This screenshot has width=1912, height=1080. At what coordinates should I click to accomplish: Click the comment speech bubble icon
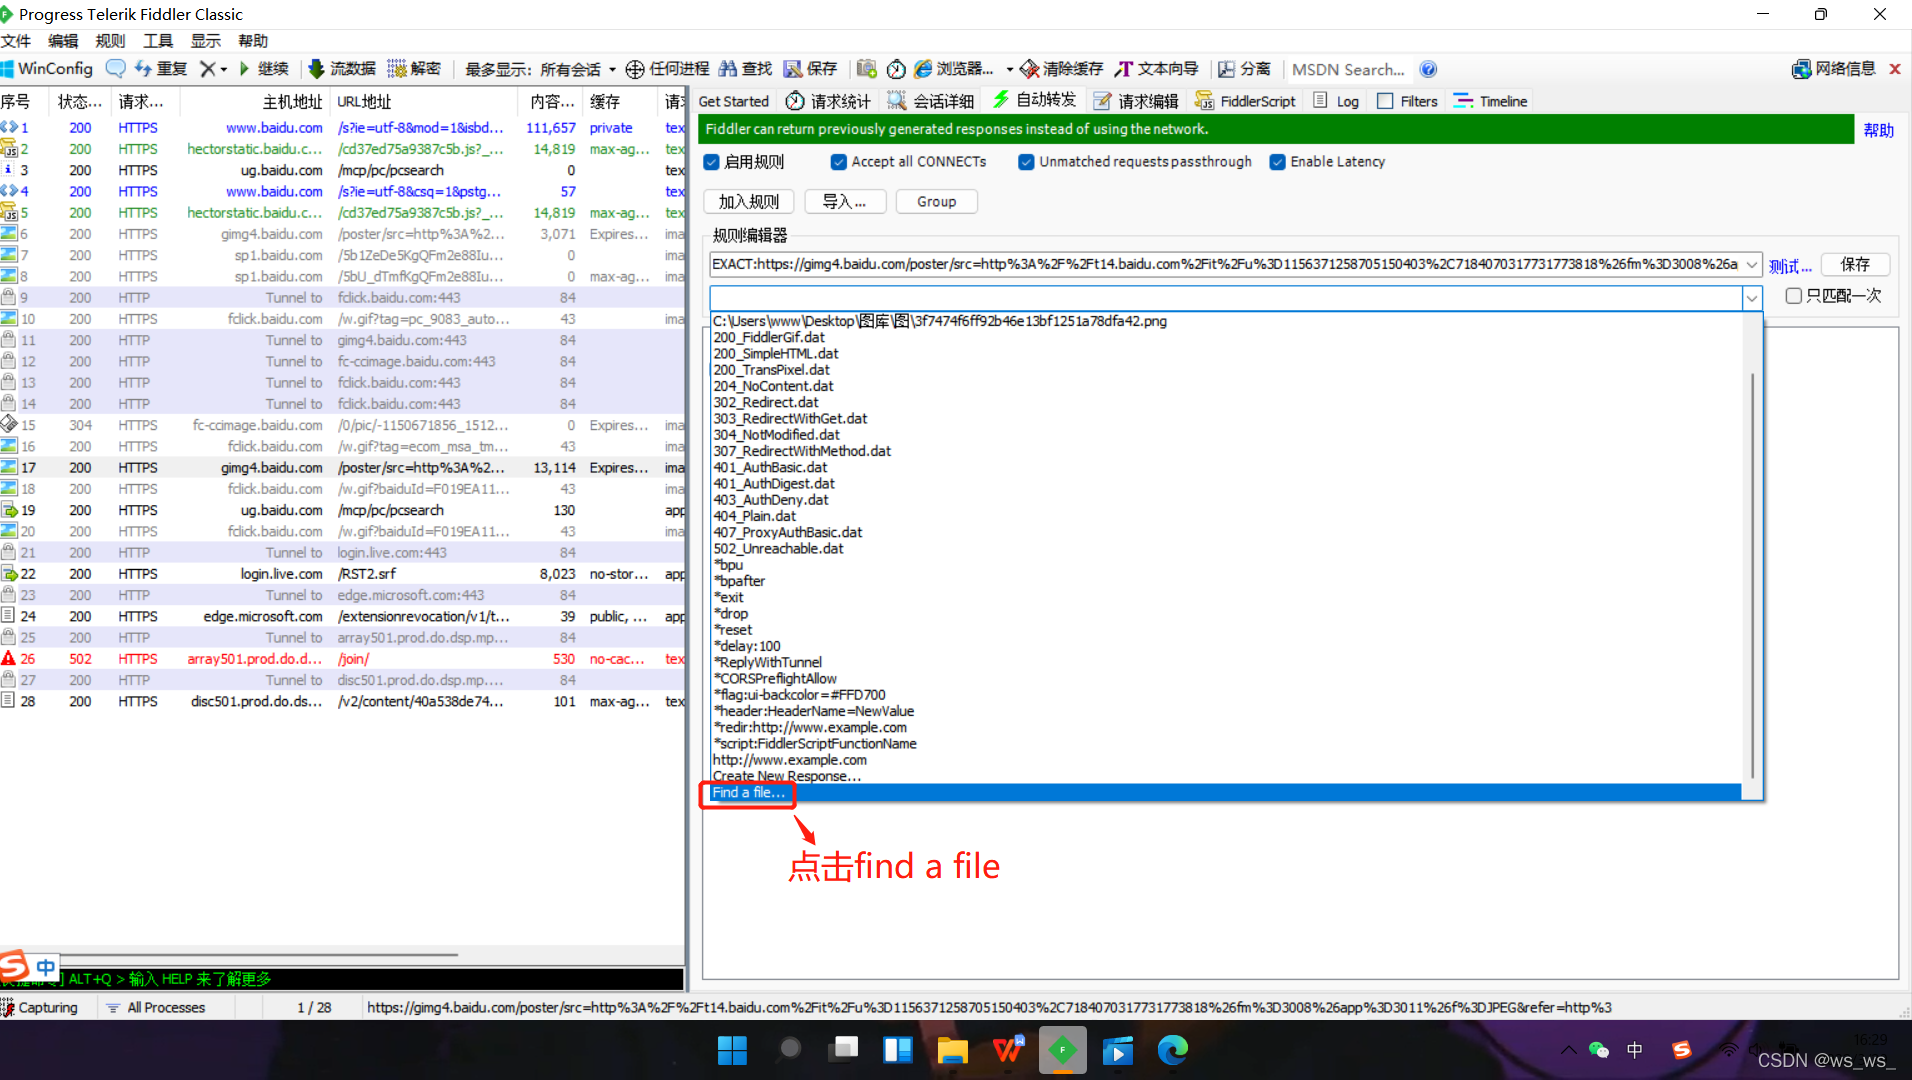(x=115, y=69)
